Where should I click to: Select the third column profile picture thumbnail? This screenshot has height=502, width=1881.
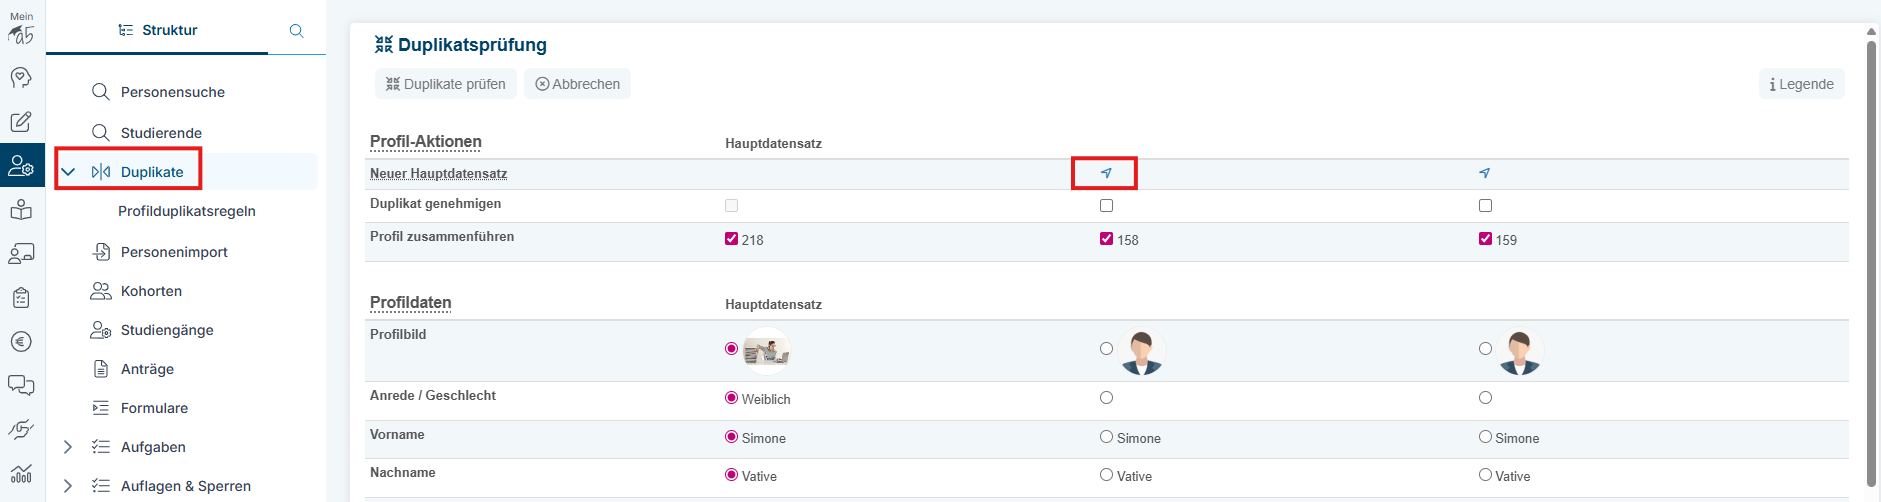tap(1519, 352)
